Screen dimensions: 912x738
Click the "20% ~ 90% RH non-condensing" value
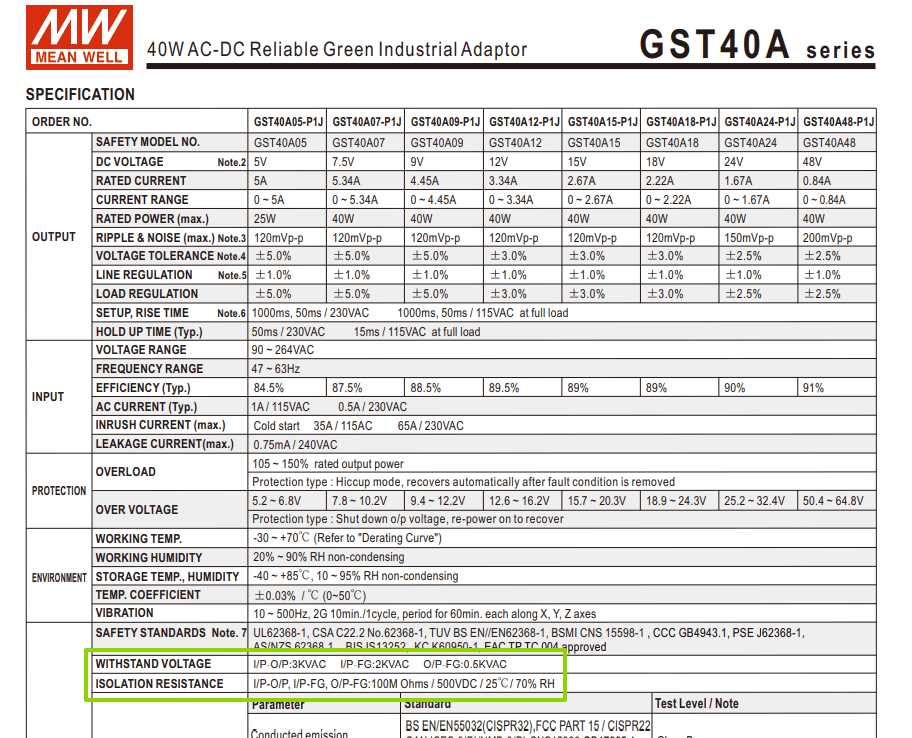pyautogui.click(x=329, y=557)
